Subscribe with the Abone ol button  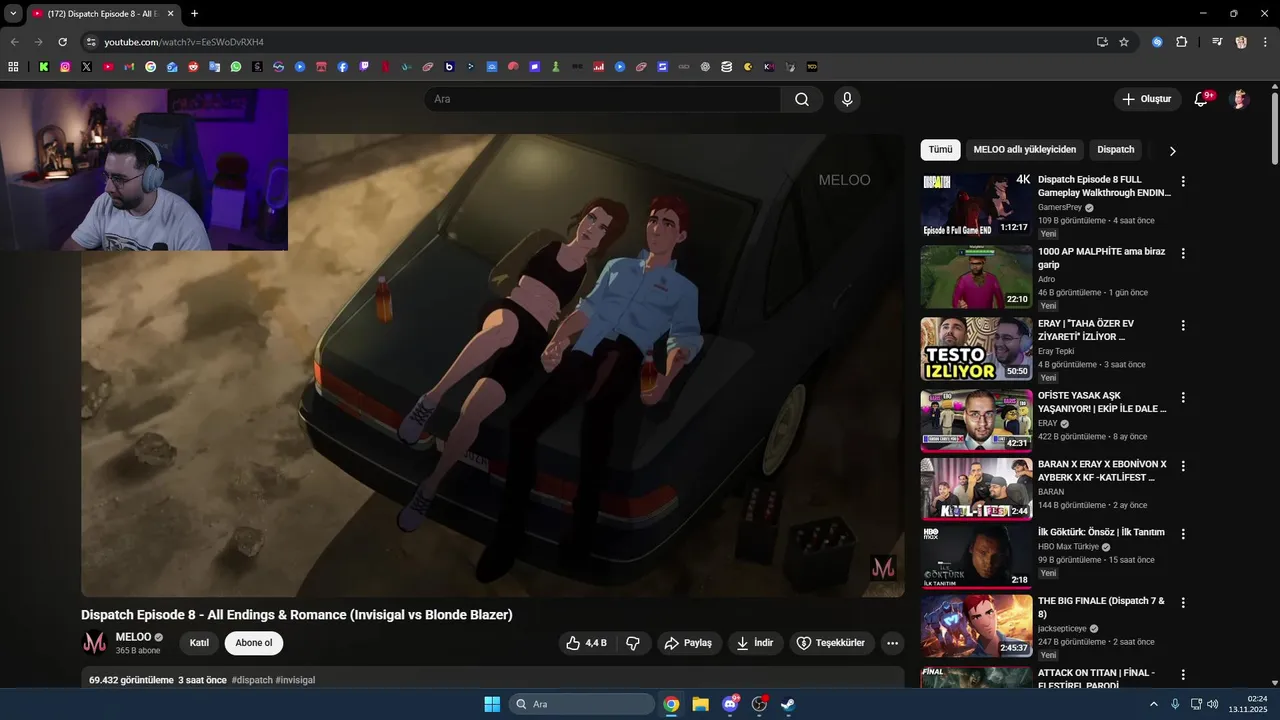[254, 643]
